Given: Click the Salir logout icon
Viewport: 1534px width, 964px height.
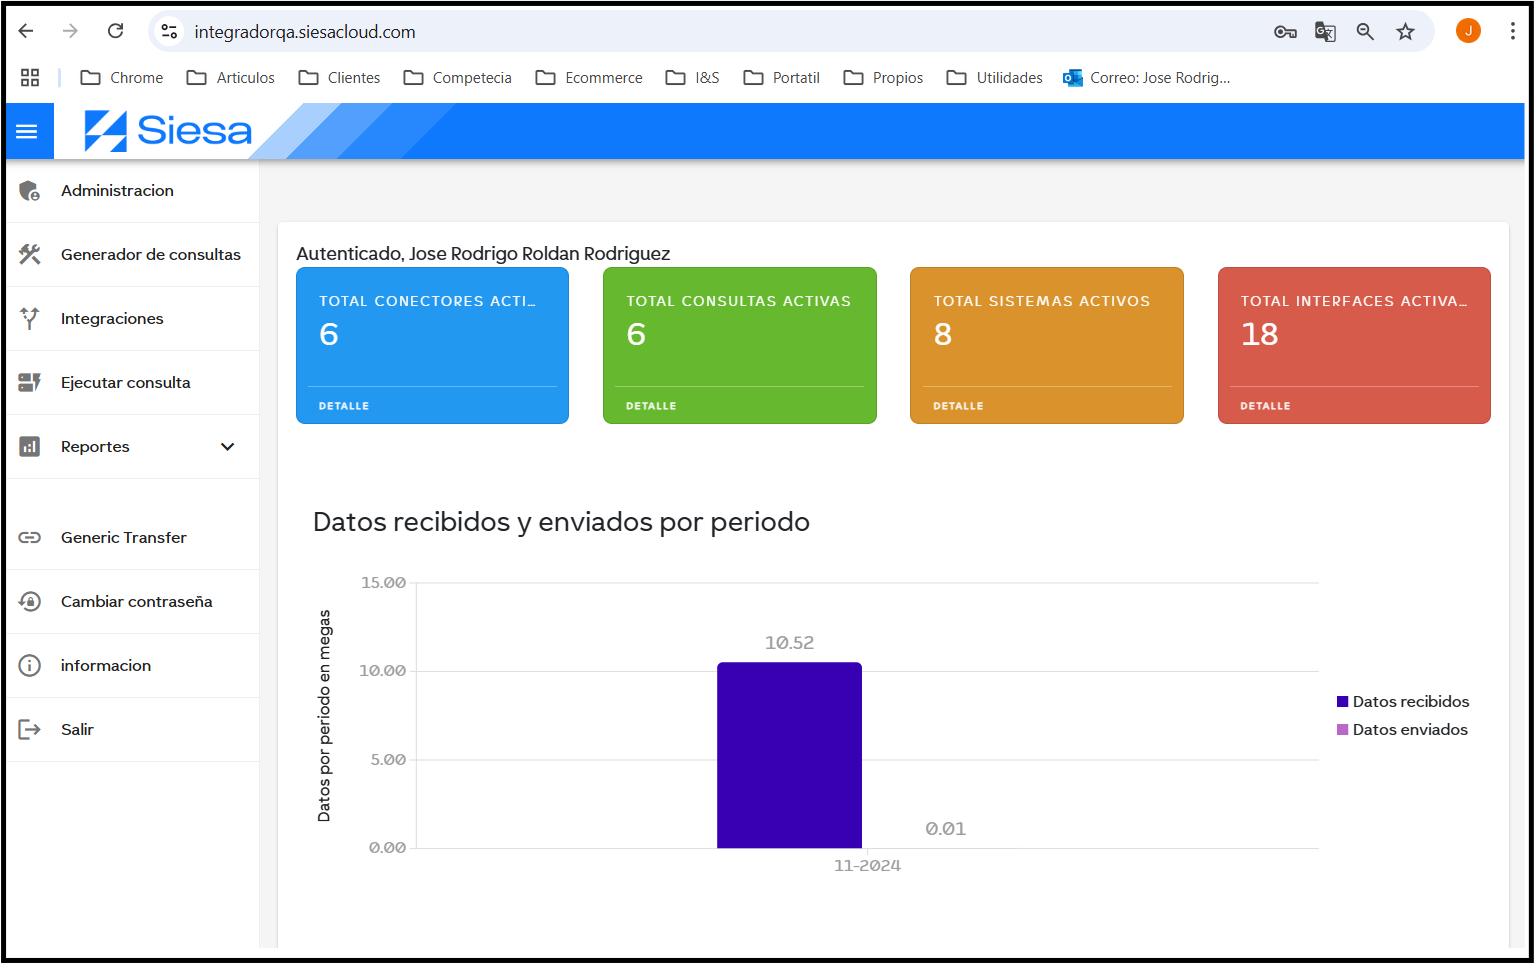Looking at the screenshot, I should coord(29,729).
